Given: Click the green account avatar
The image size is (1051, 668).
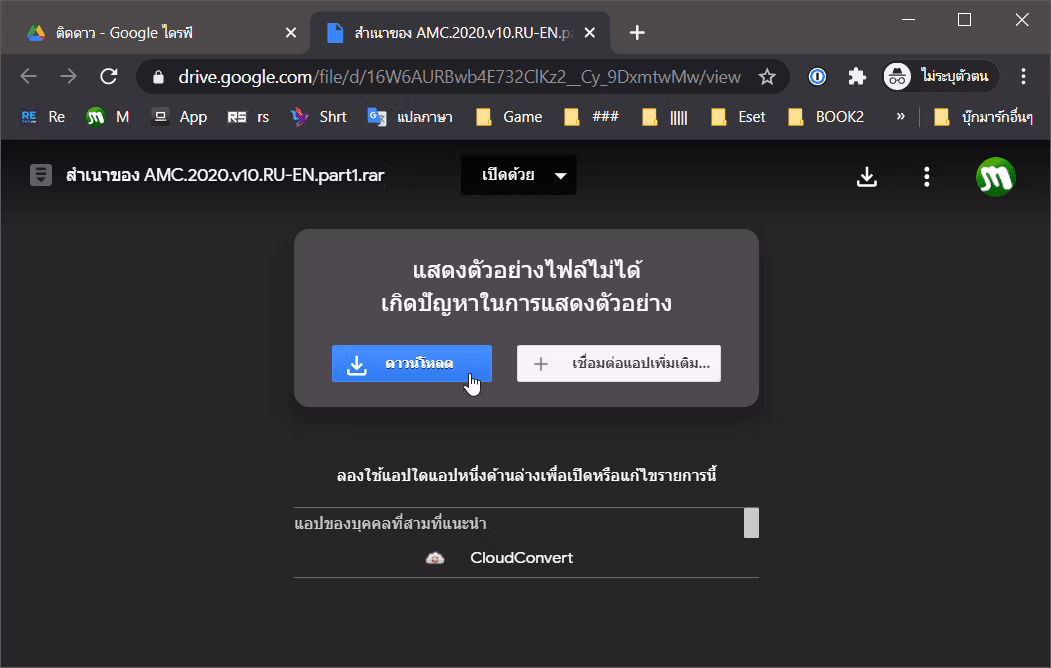Looking at the screenshot, I should [995, 177].
